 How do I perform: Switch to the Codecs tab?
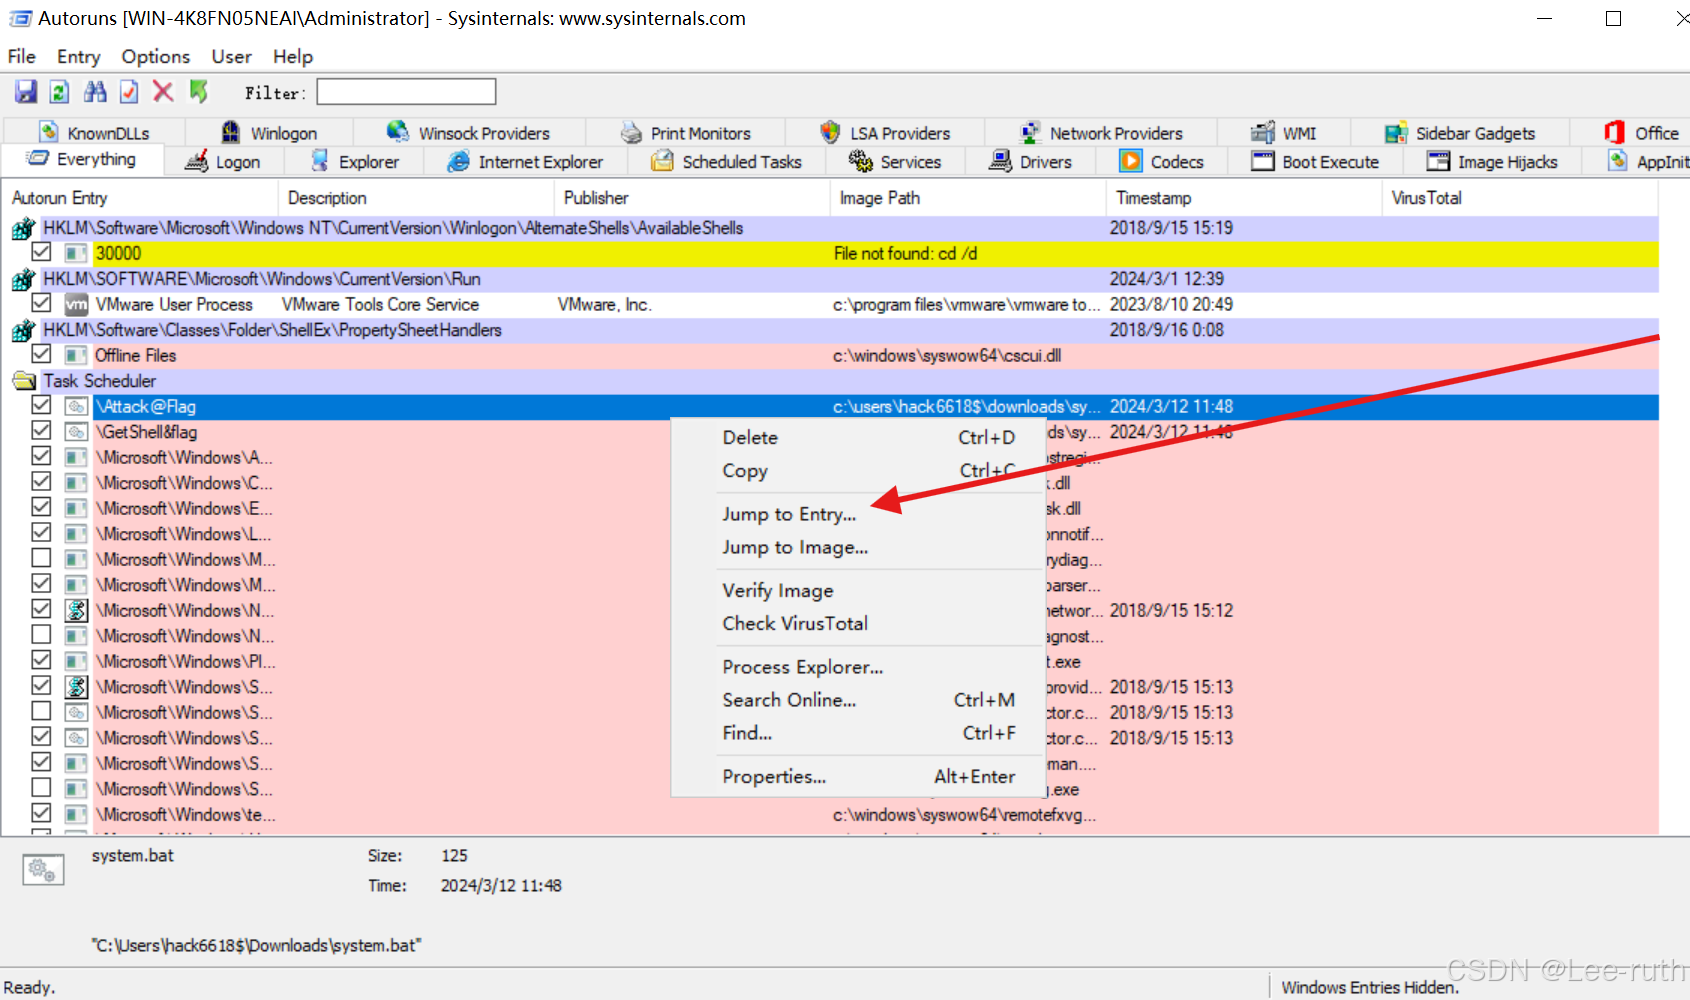tap(1163, 161)
